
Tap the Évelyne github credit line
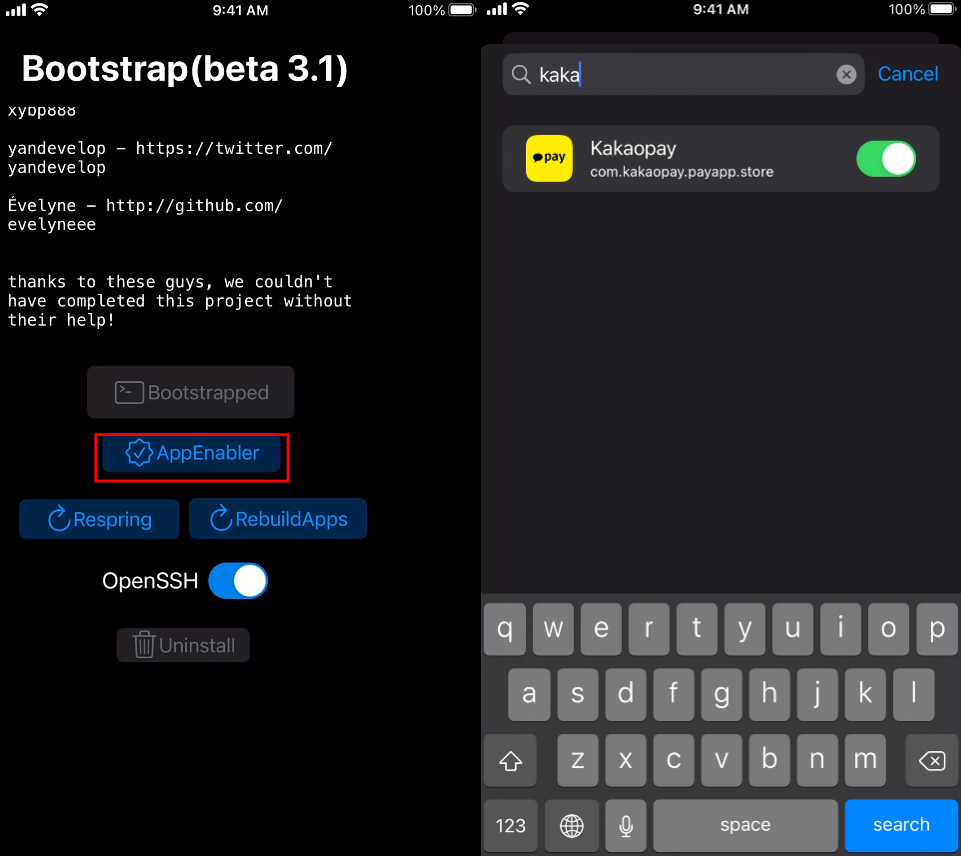tap(145, 214)
